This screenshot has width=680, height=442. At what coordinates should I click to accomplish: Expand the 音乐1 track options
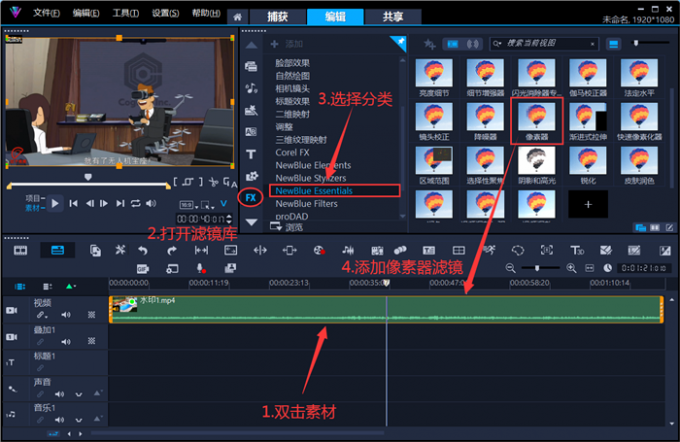[x=78, y=420]
